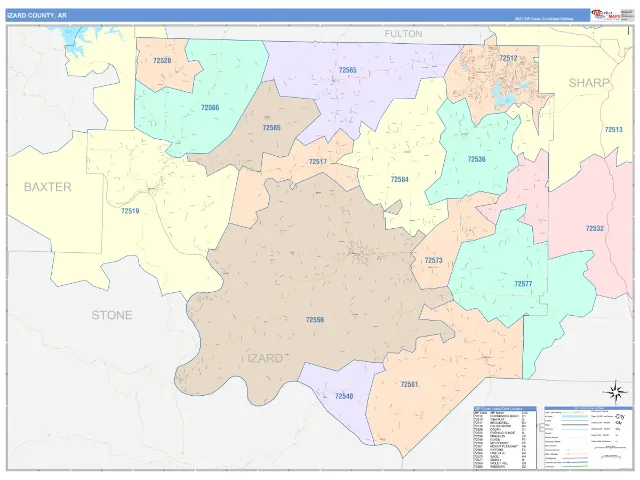Image resolution: width=640 pixels, height=480 pixels.
Task: Select ZIP code label 72585
Action: pyautogui.click(x=271, y=128)
